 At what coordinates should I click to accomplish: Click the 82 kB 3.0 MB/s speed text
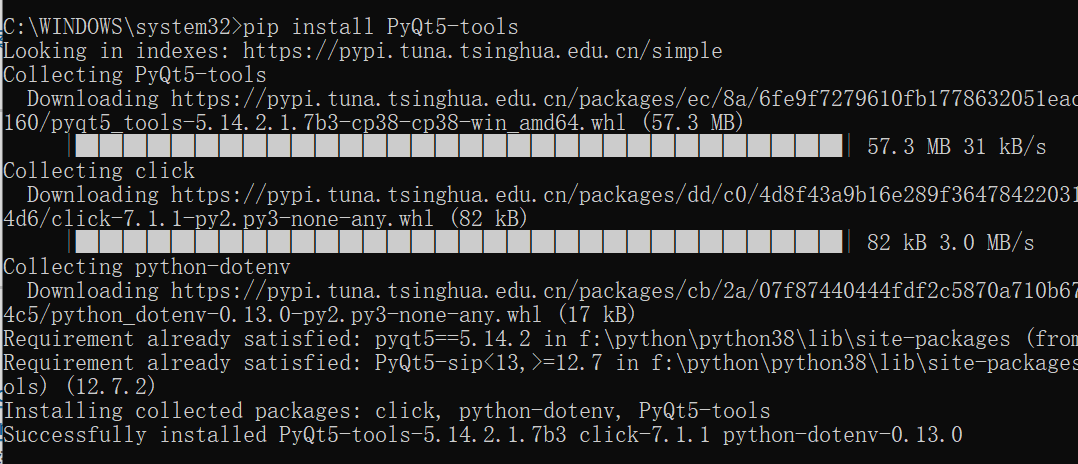click(949, 243)
